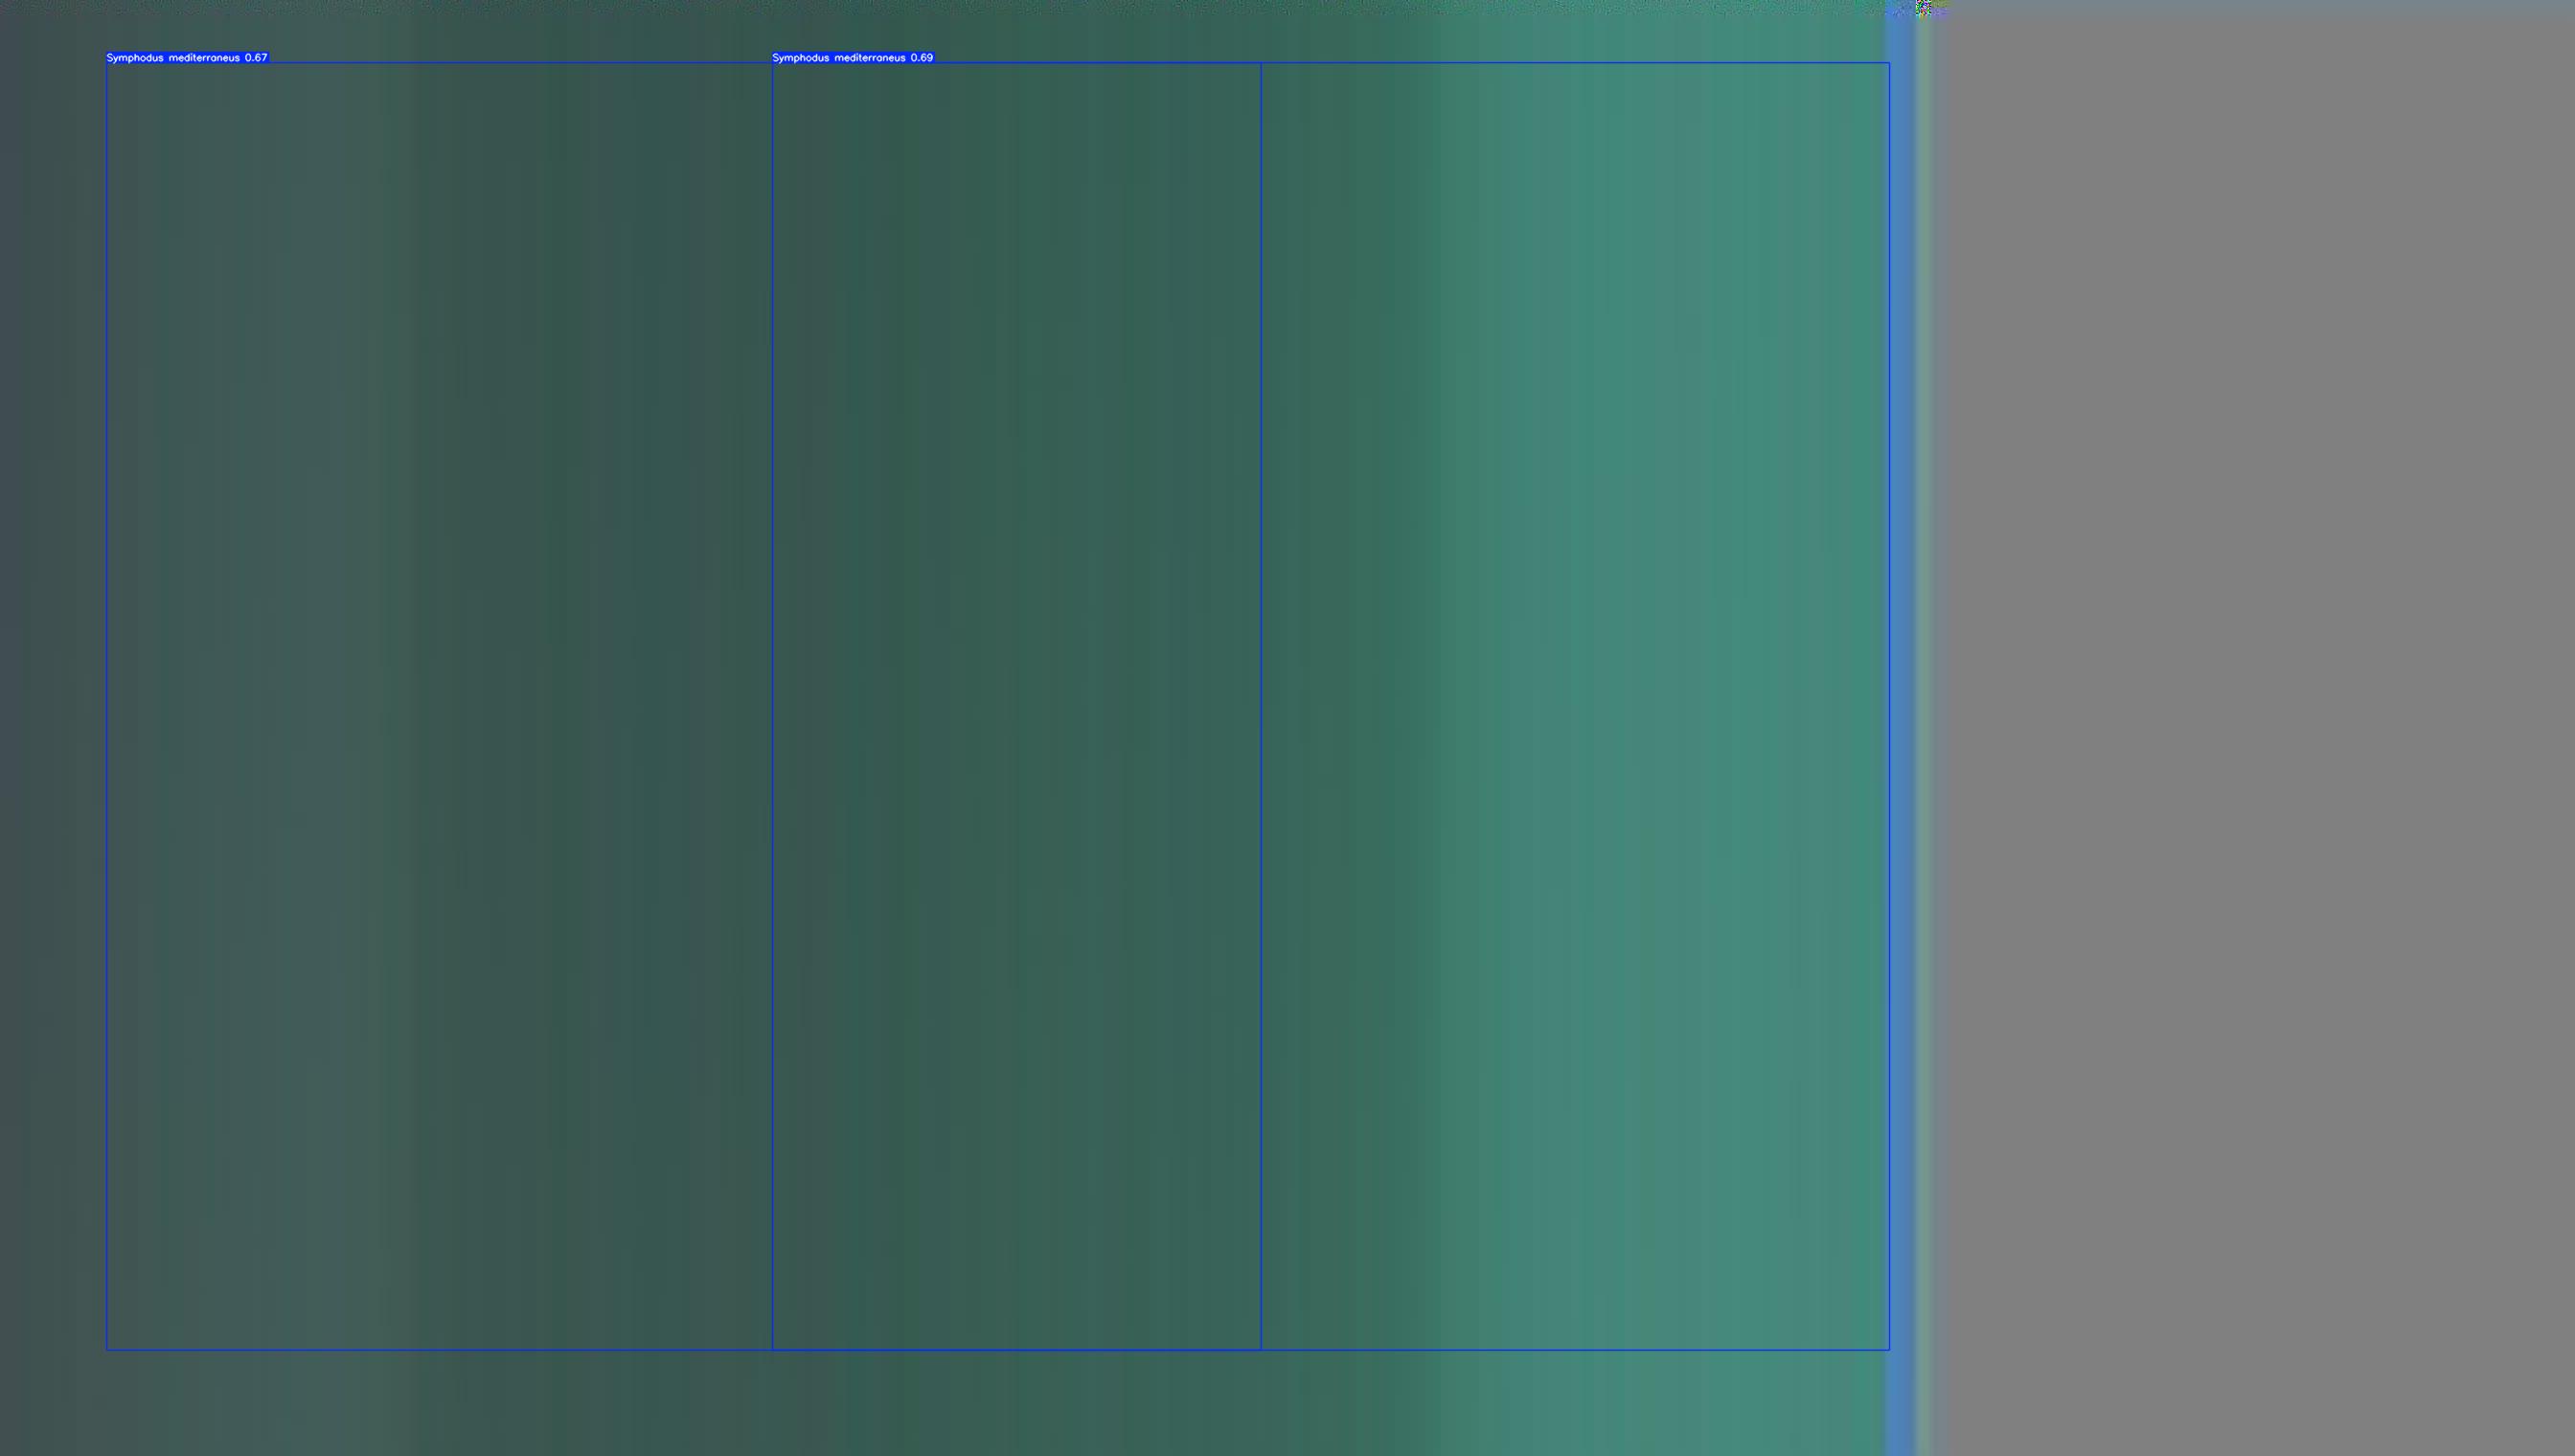Click the confidence value 0.69 in the label
Image resolution: width=2575 pixels, height=1456 pixels.
pyautogui.click(x=922, y=58)
